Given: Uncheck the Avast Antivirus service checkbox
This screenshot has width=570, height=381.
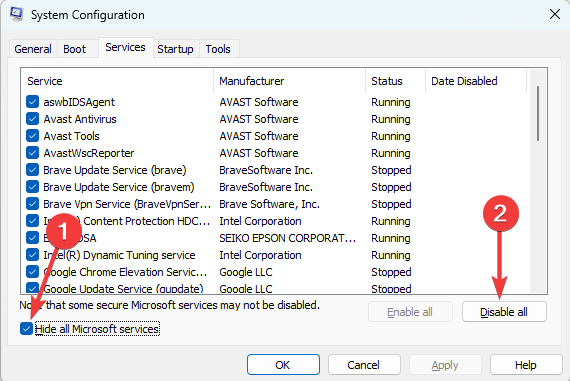Looking at the screenshot, I should [32, 119].
